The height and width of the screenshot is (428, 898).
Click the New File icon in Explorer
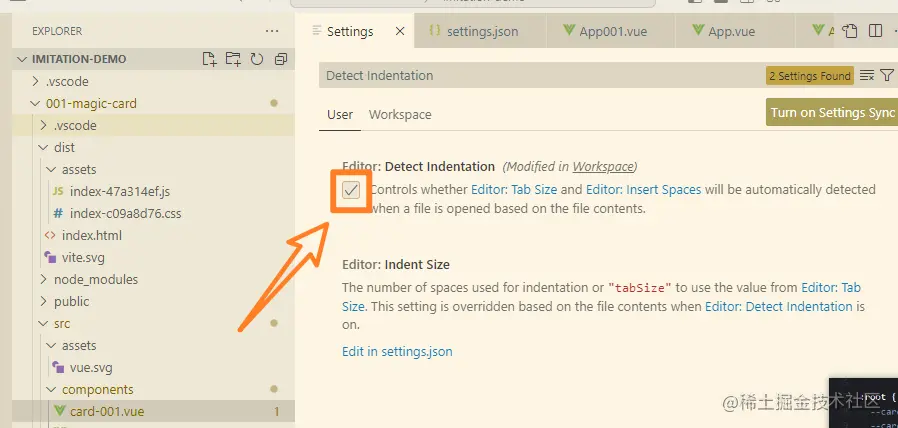(209, 59)
